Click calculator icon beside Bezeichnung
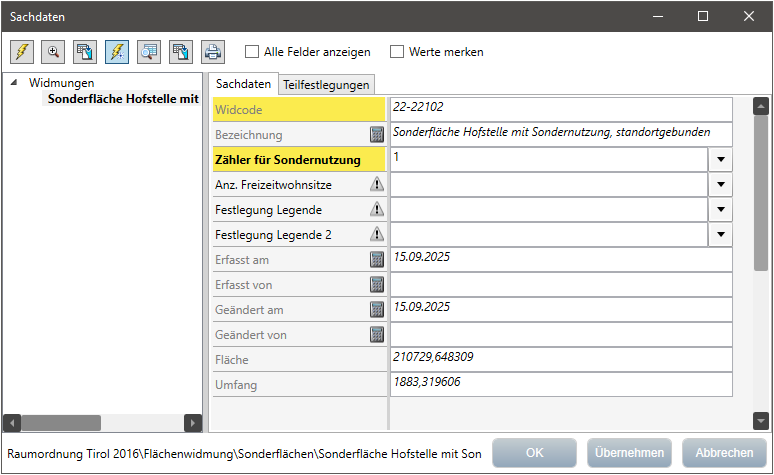Image resolution: width=774 pixels, height=475 pixels. 377,134
